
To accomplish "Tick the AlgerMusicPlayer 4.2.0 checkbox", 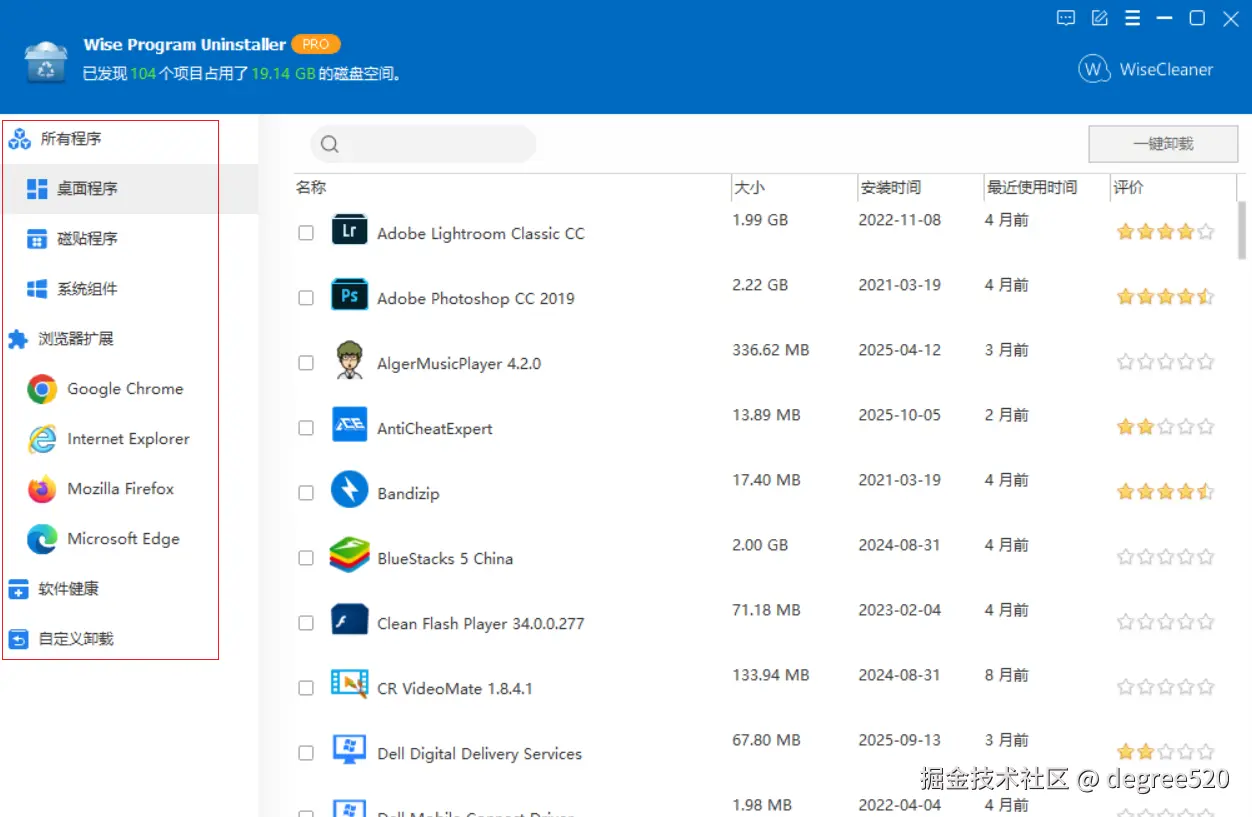I will click(x=306, y=363).
